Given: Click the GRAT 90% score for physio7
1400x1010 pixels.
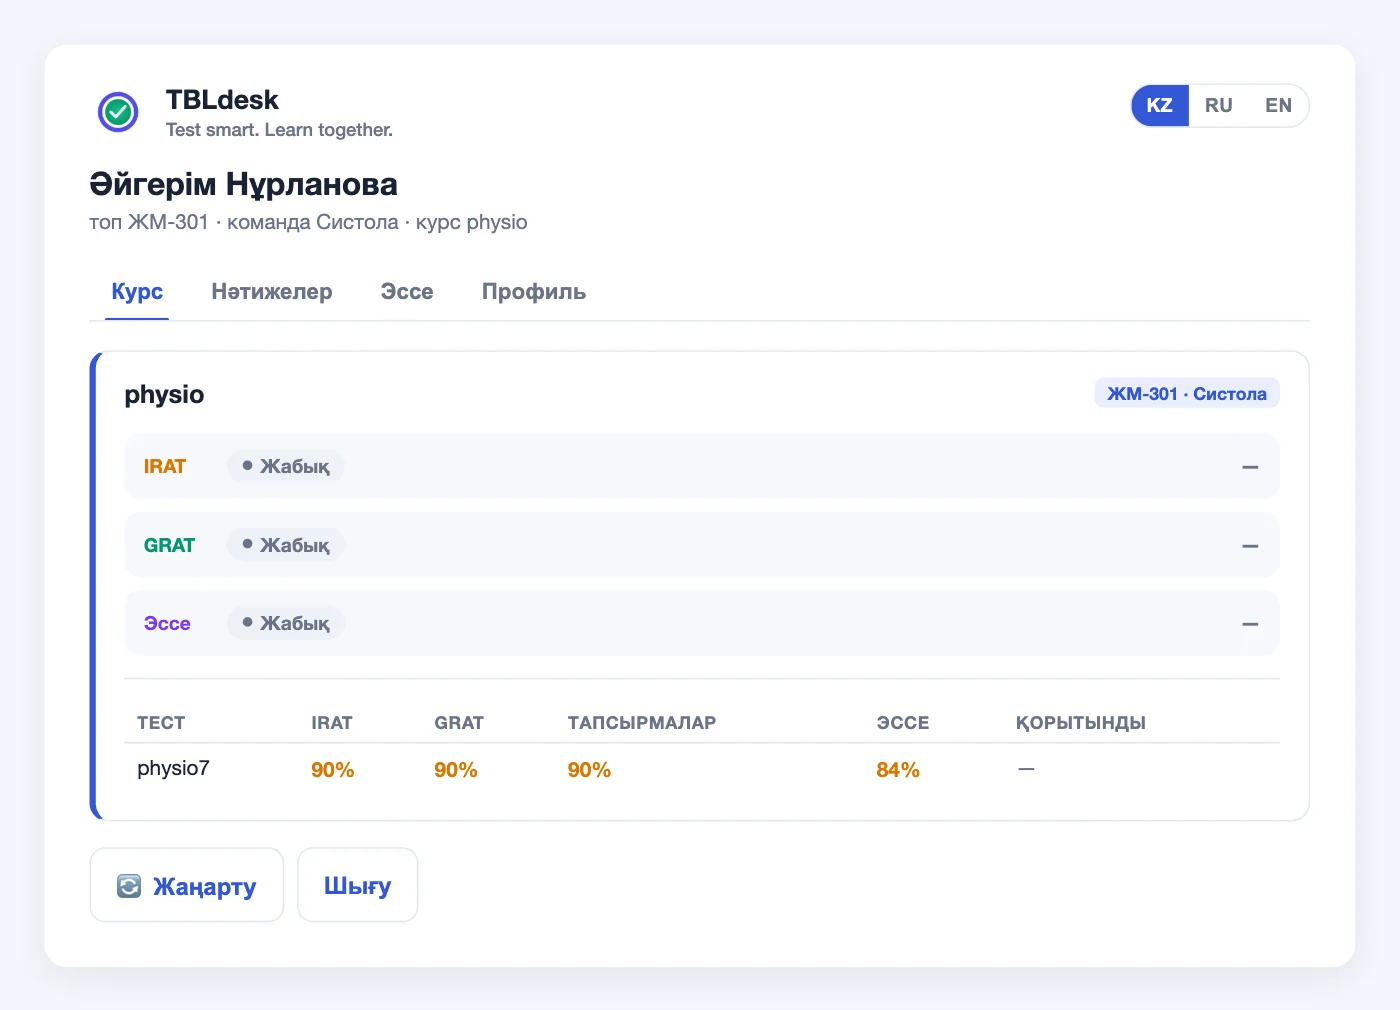Looking at the screenshot, I should click(456, 770).
